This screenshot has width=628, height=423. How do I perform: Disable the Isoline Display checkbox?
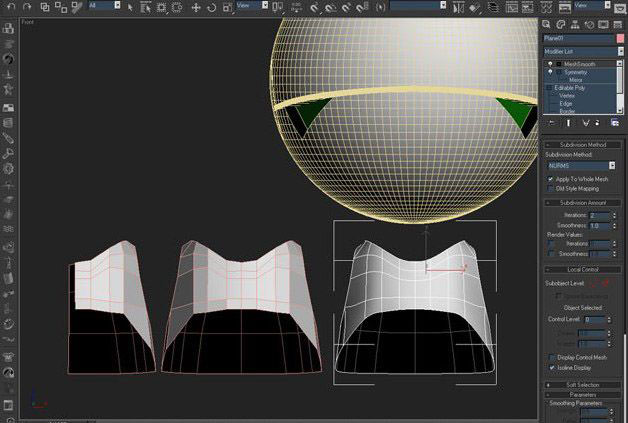[x=550, y=367]
